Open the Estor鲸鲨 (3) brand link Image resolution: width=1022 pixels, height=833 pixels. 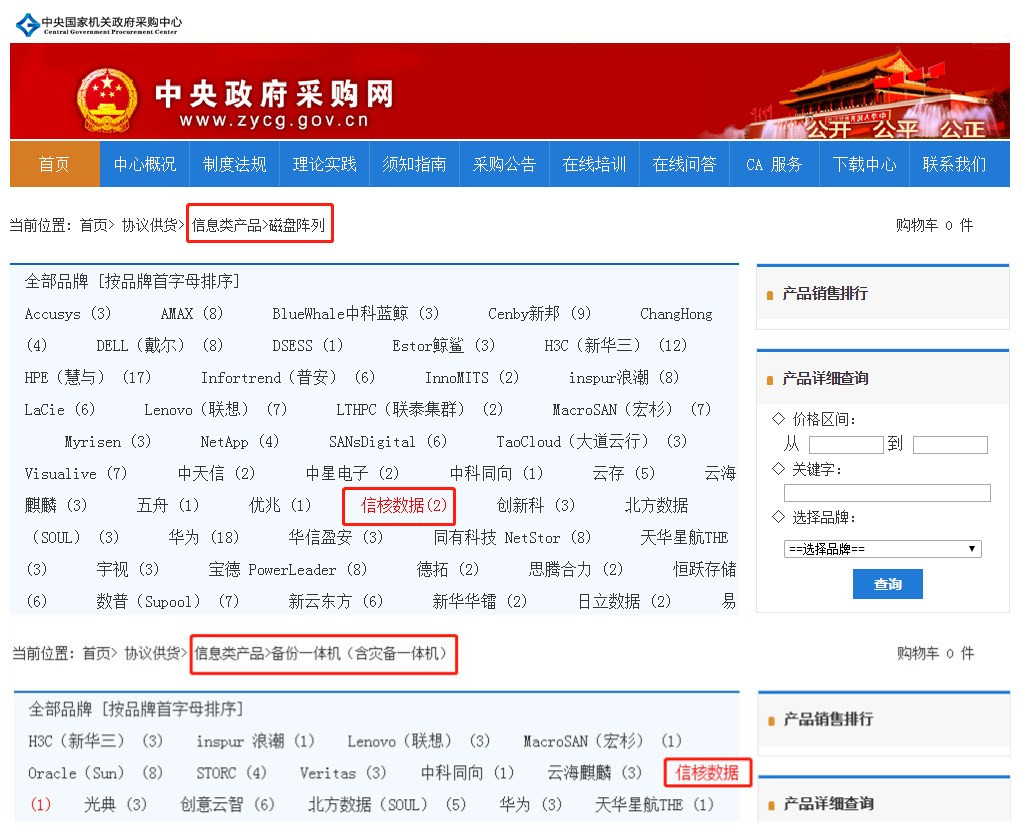[x=444, y=345]
